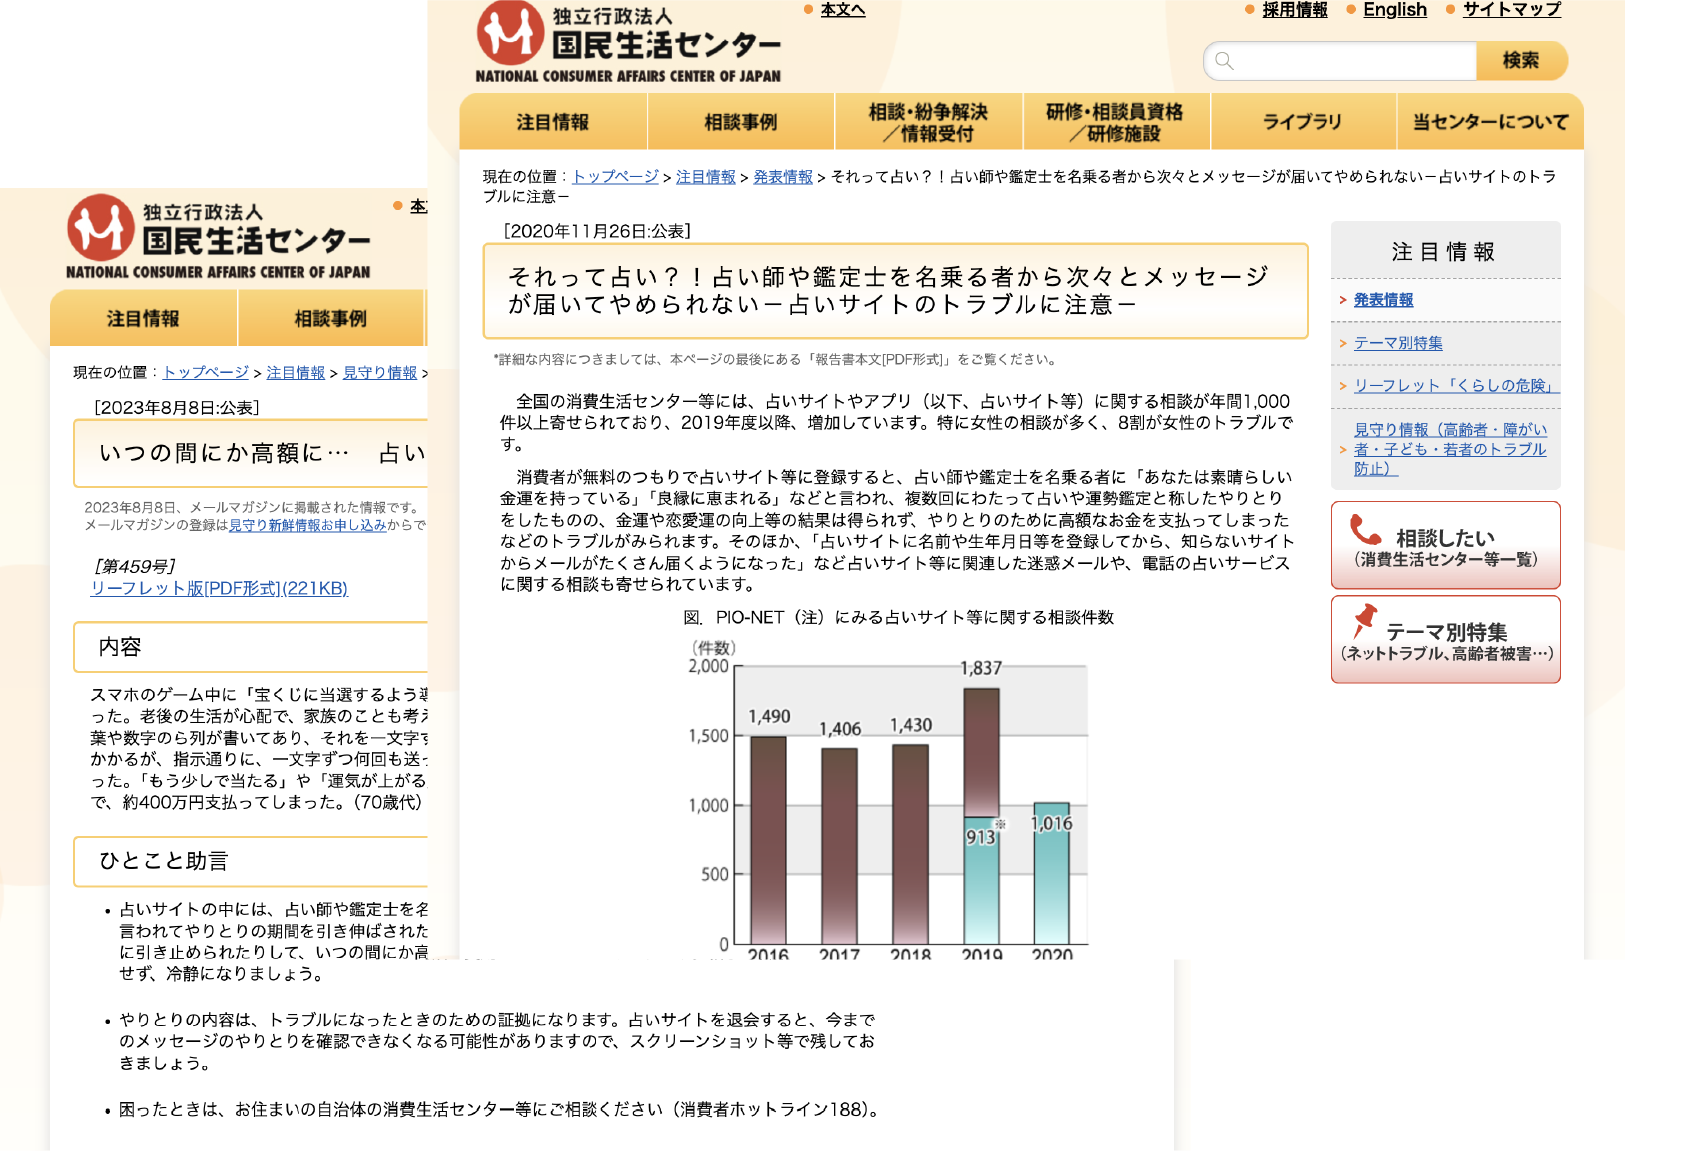Open the 相談事例 menu item
Image resolution: width=1686 pixels, height=1151 pixels.
pos(741,121)
